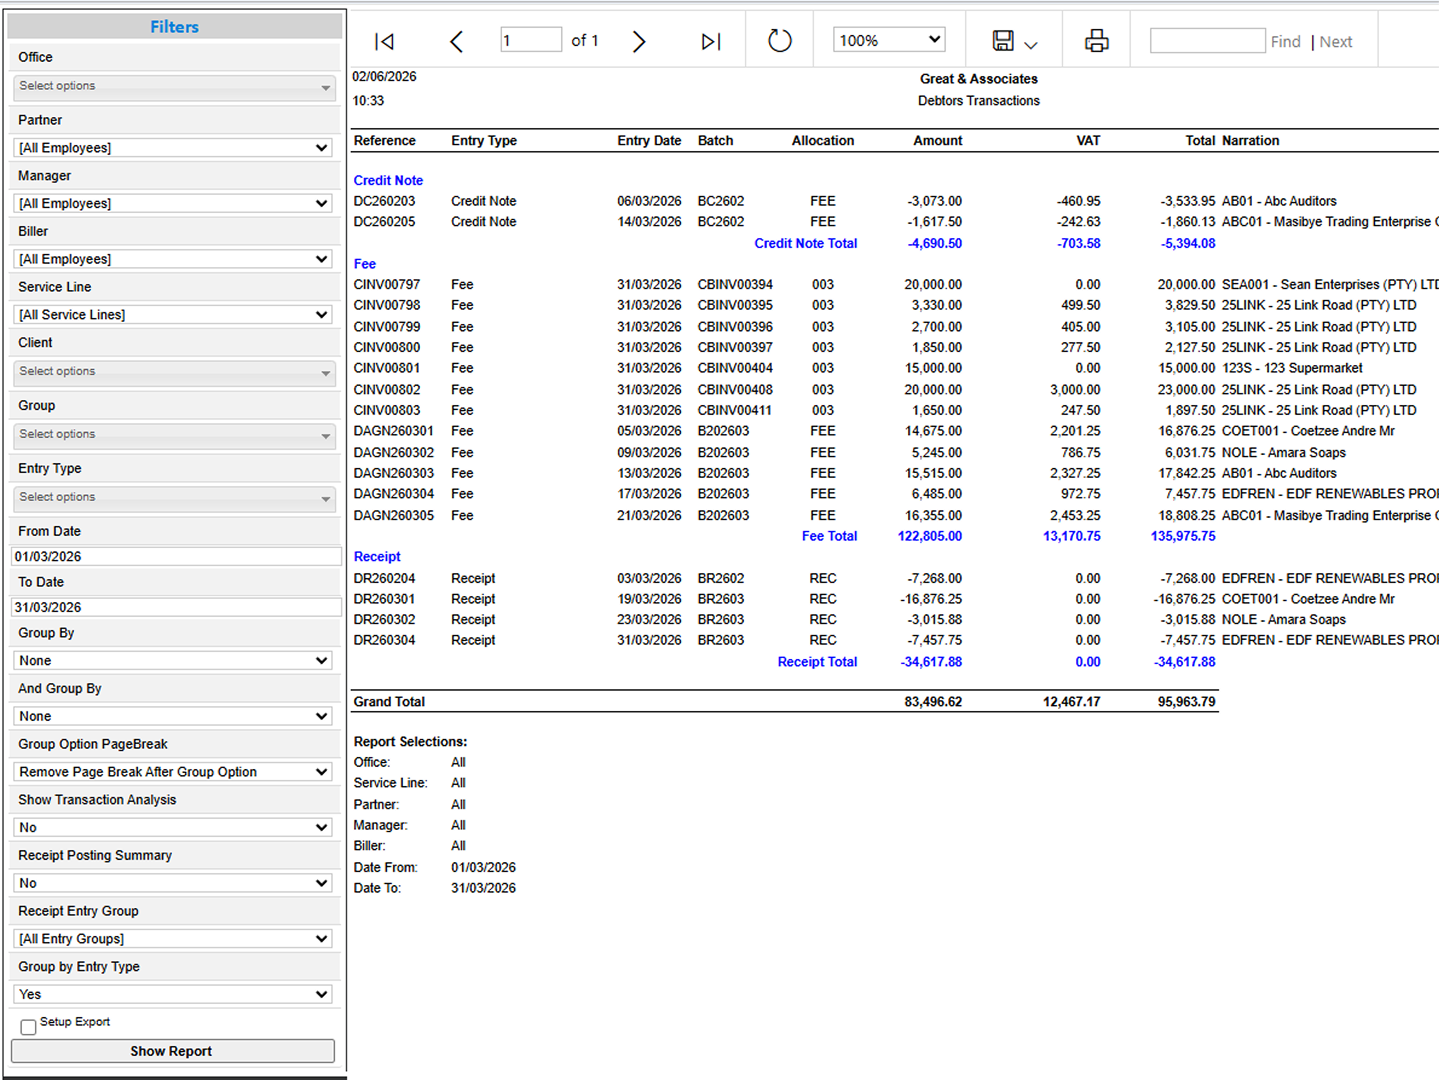Click narration 123S - 123 Supermarket
Viewport: 1439px width, 1080px height.
point(1292,369)
